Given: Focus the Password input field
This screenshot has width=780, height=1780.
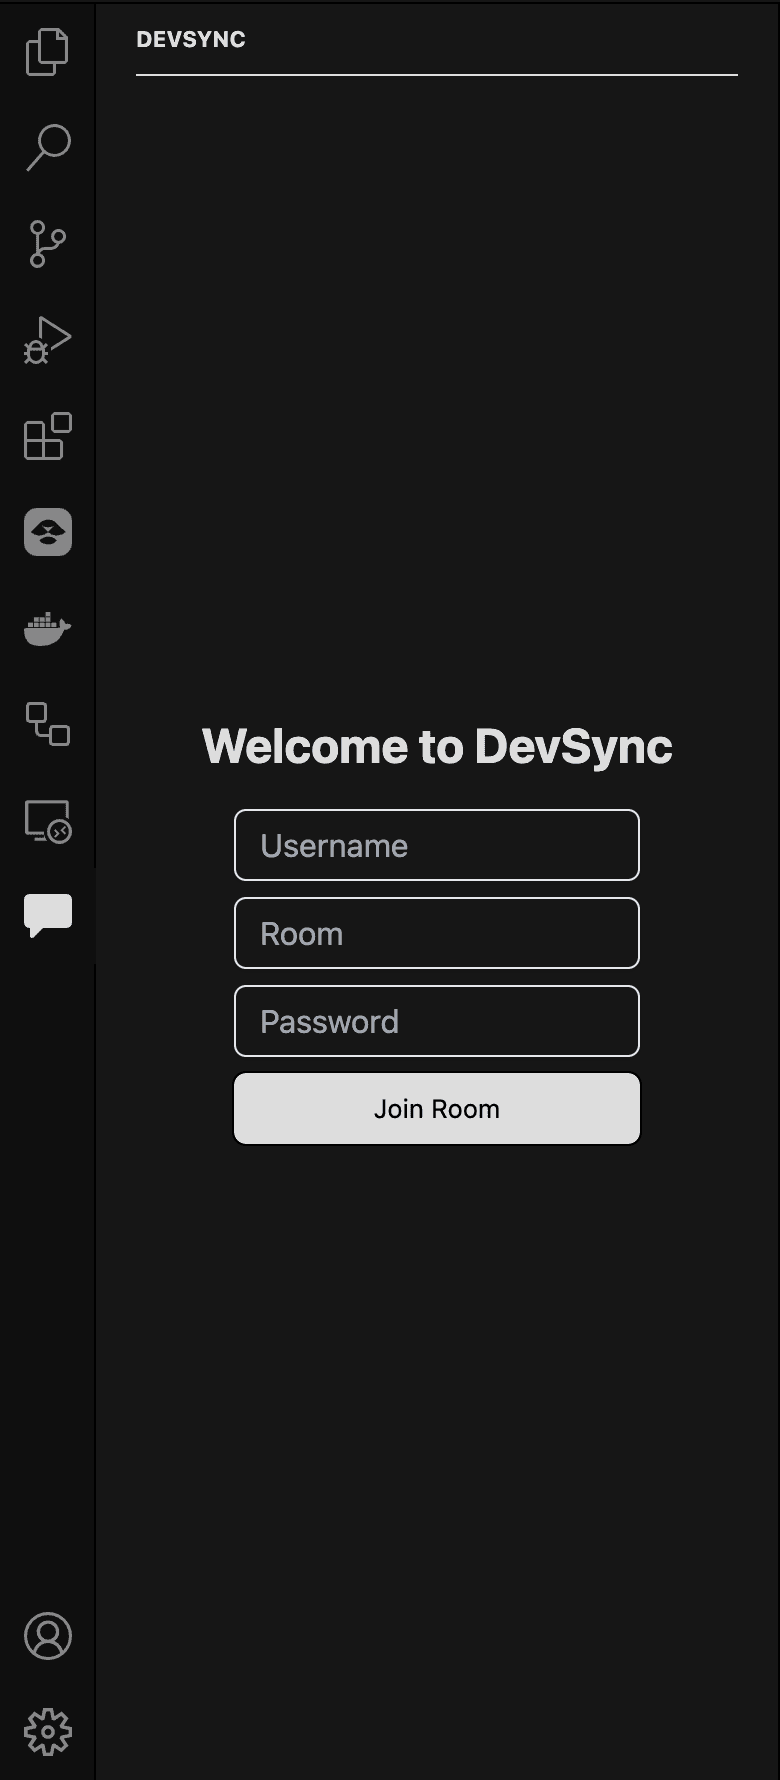Looking at the screenshot, I should point(437,1021).
